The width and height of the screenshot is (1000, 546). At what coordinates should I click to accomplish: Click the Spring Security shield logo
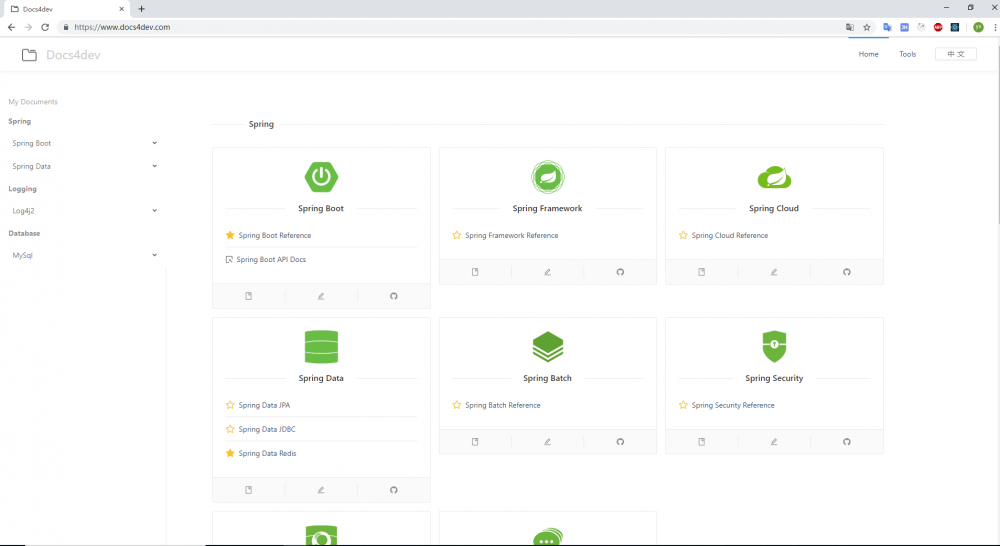[774, 346]
